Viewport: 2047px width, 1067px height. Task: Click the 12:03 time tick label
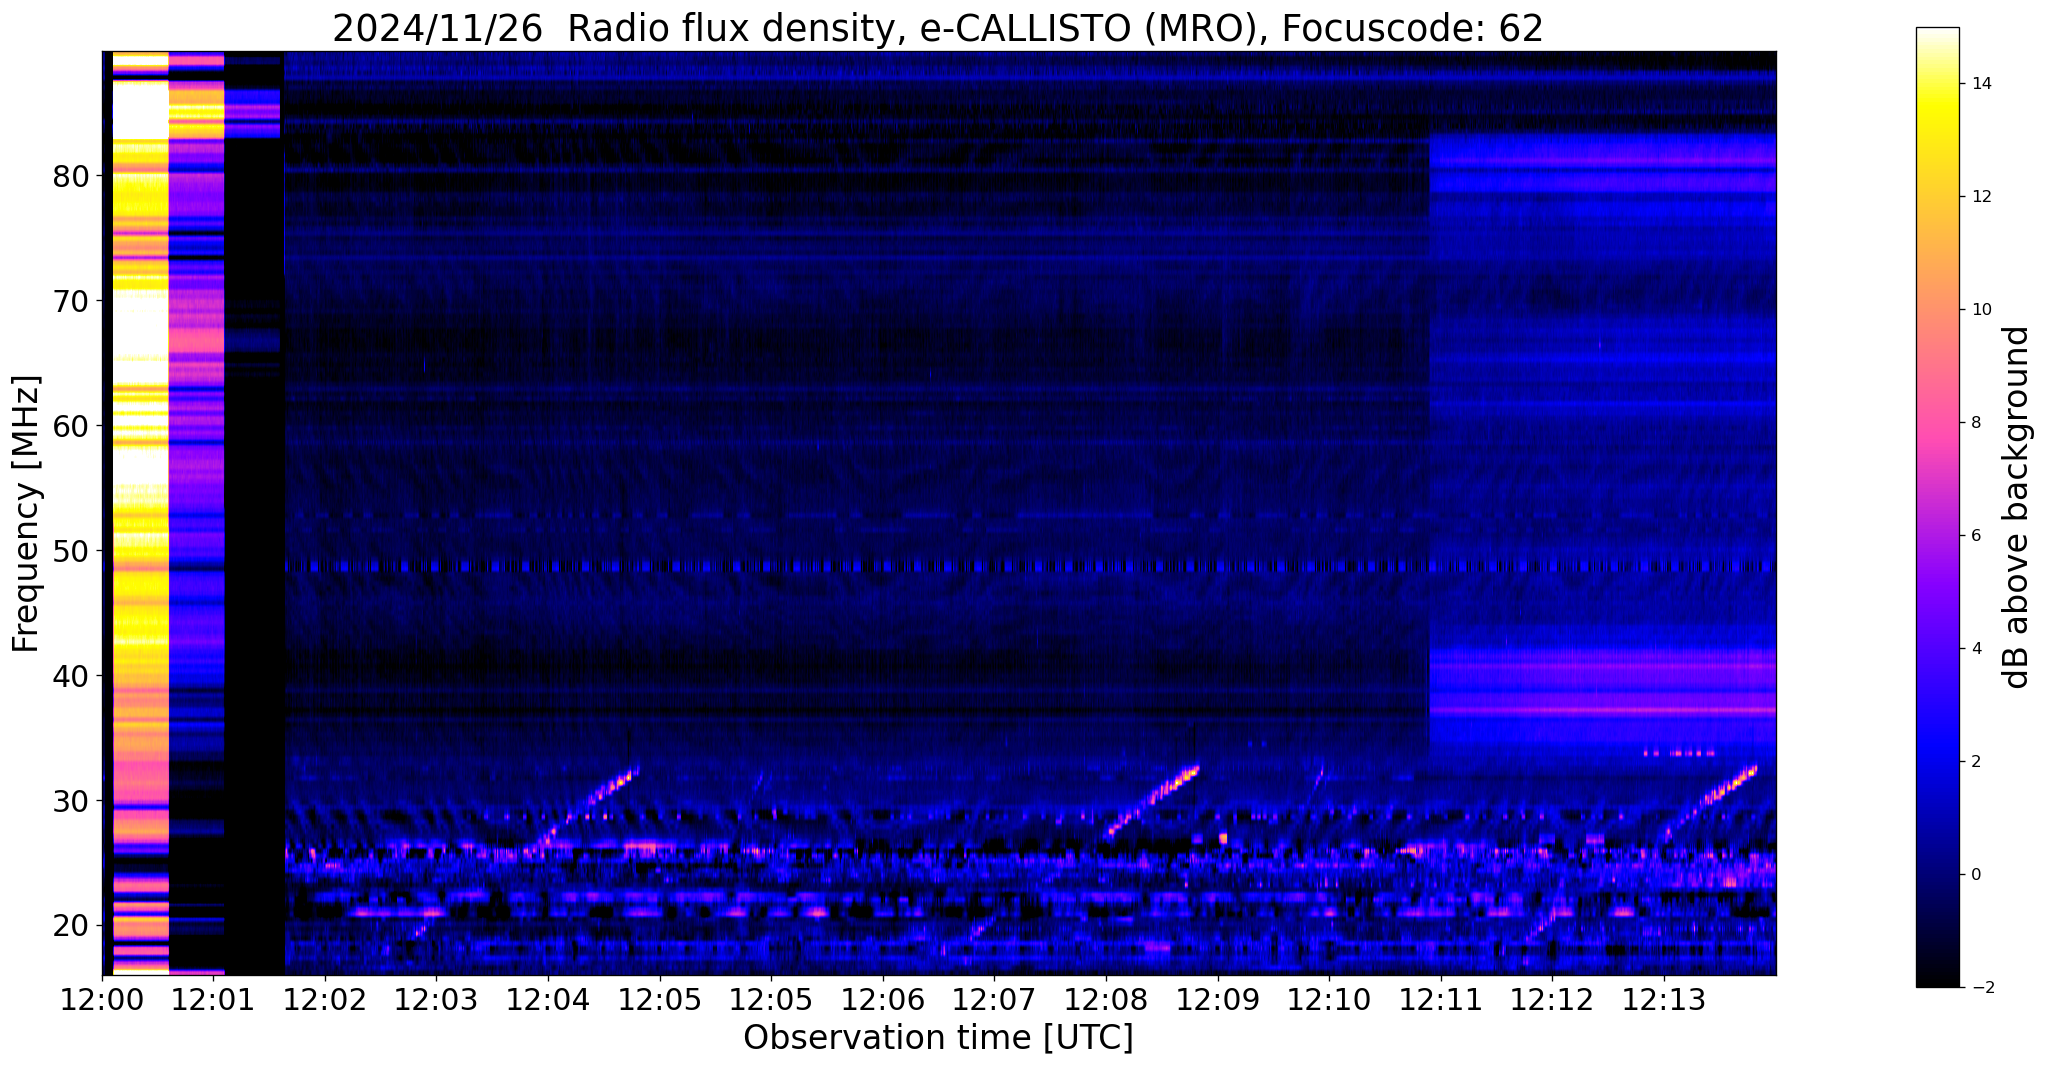click(x=436, y=999)
